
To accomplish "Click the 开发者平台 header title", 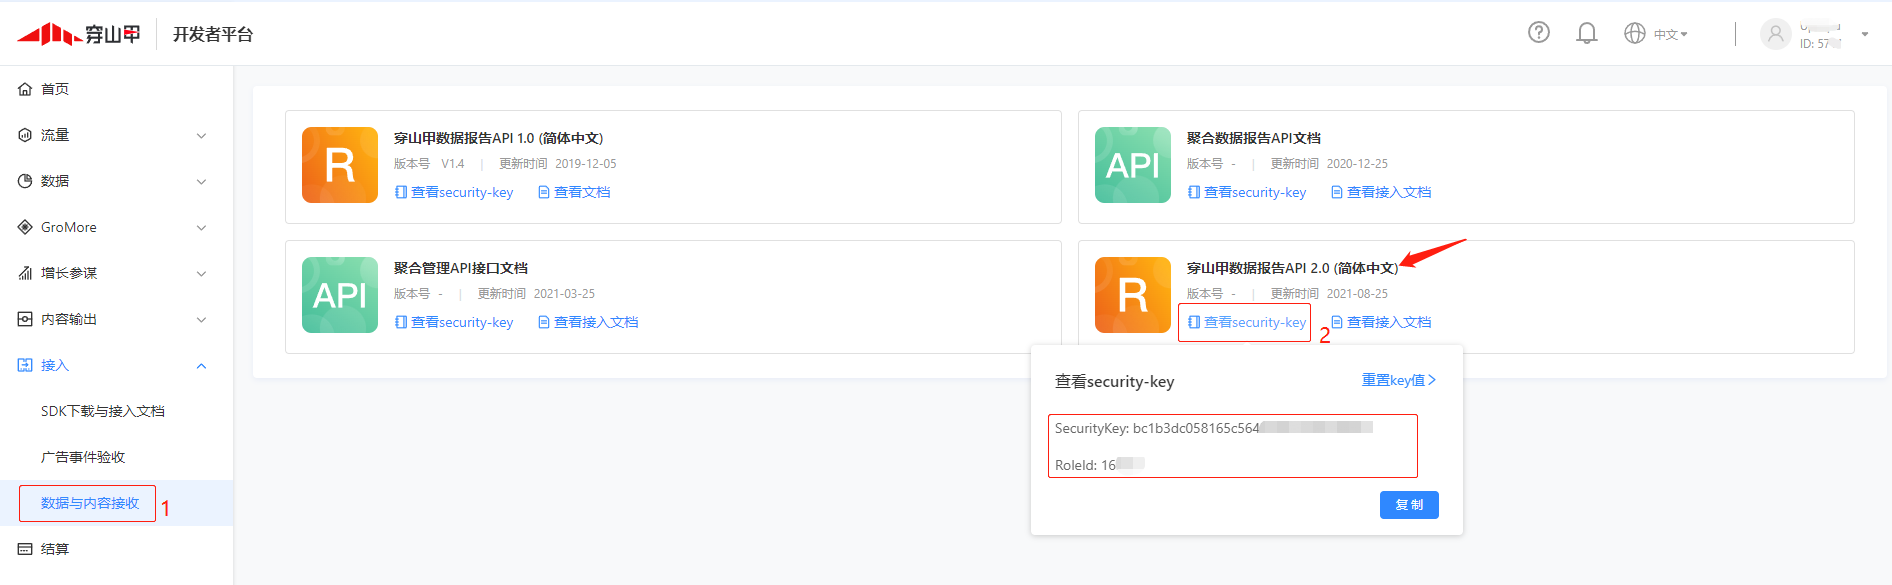I will point(213,34).
